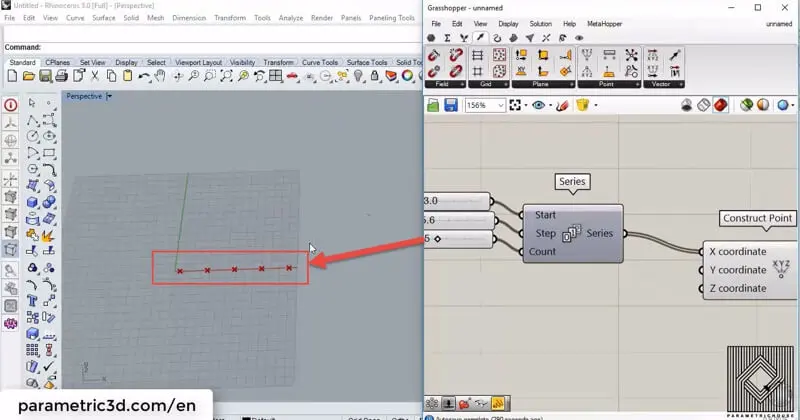Click the Print icon in Rhino toolbar
800x420 pixels.
tap(61, 76)
